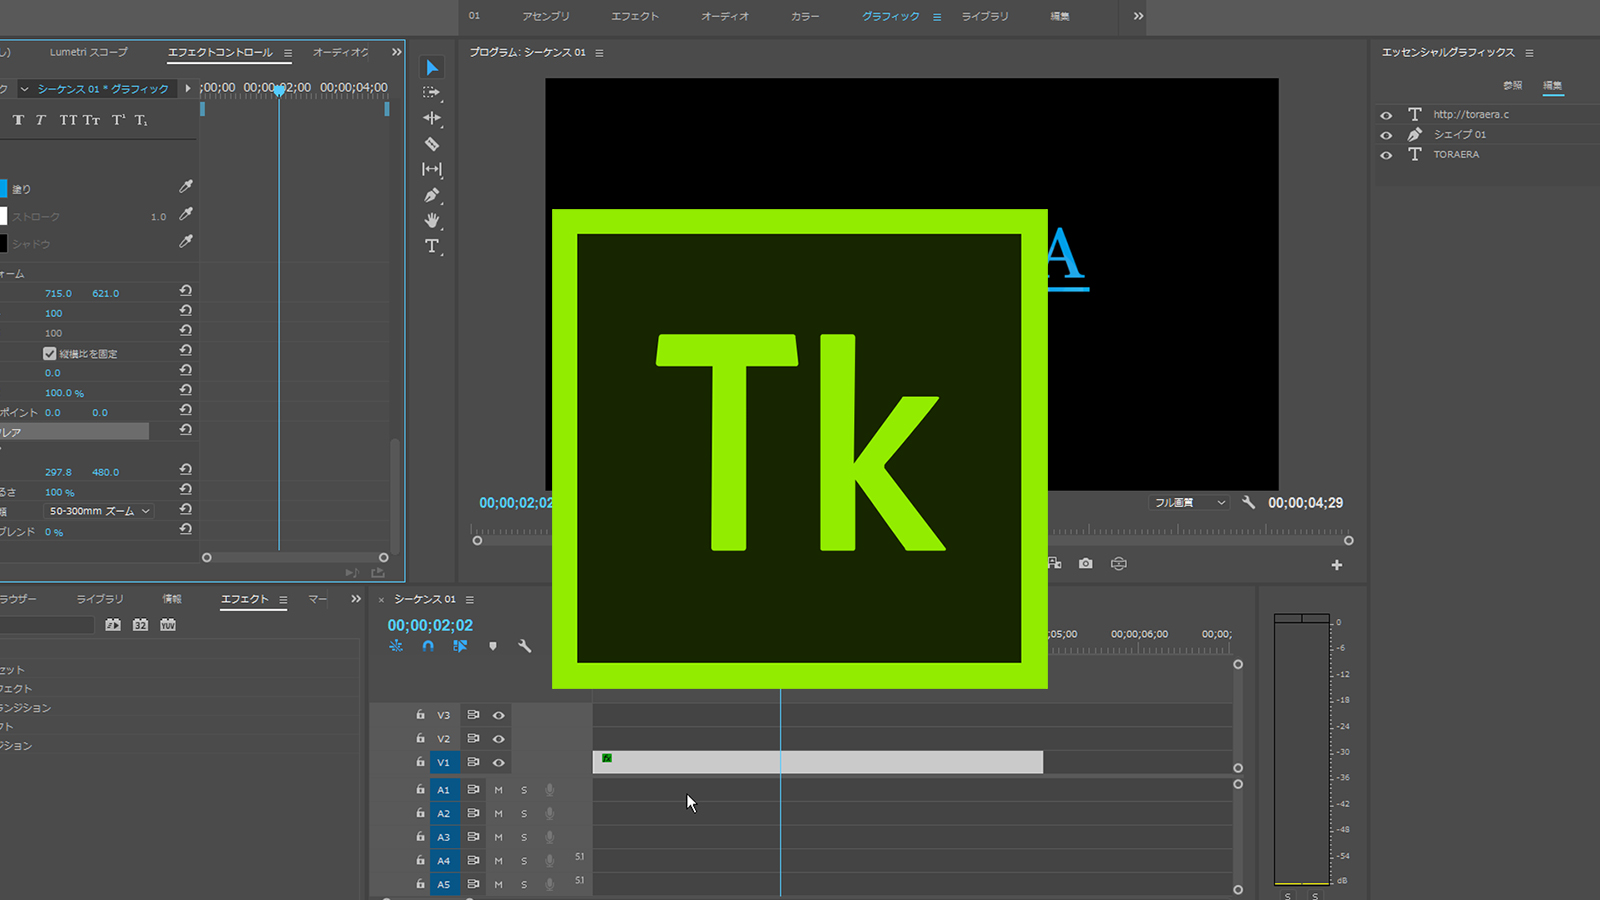Toggle V2 track output eye
Screen dimensions: 1600x900
coord(499,739)
